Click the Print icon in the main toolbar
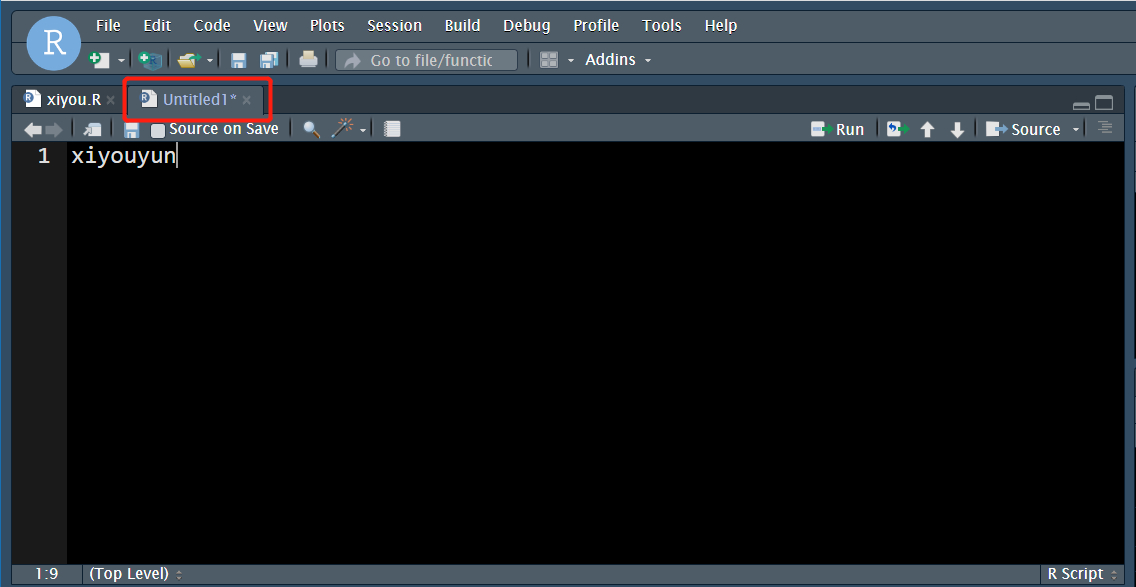 tap(308, 60)
